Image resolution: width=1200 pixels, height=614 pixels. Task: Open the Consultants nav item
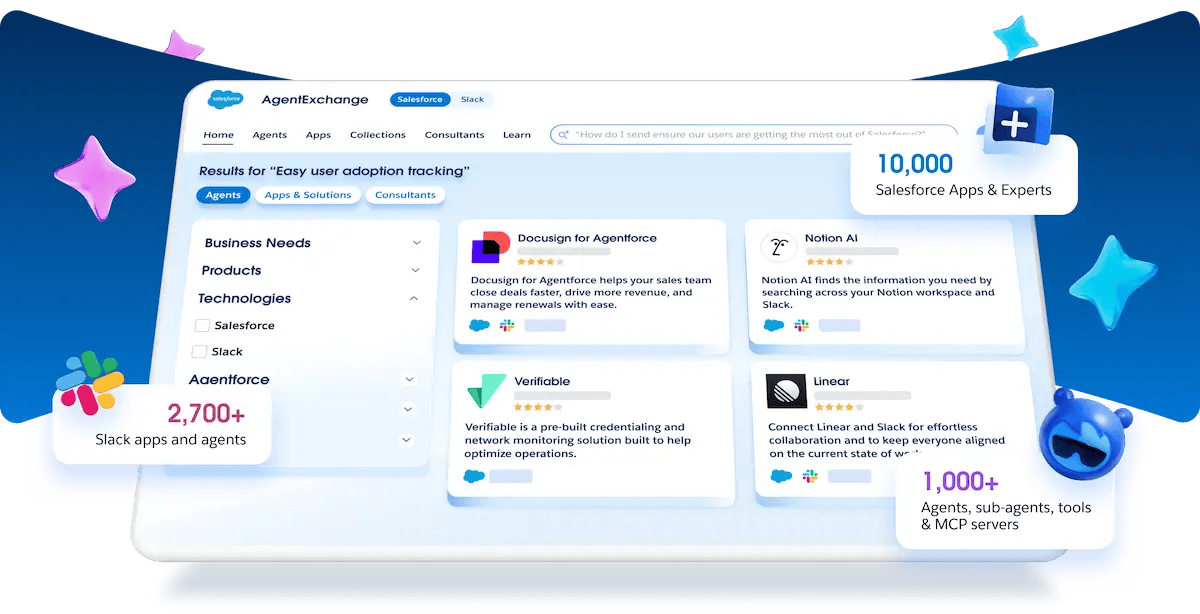[x=454, y=135]
